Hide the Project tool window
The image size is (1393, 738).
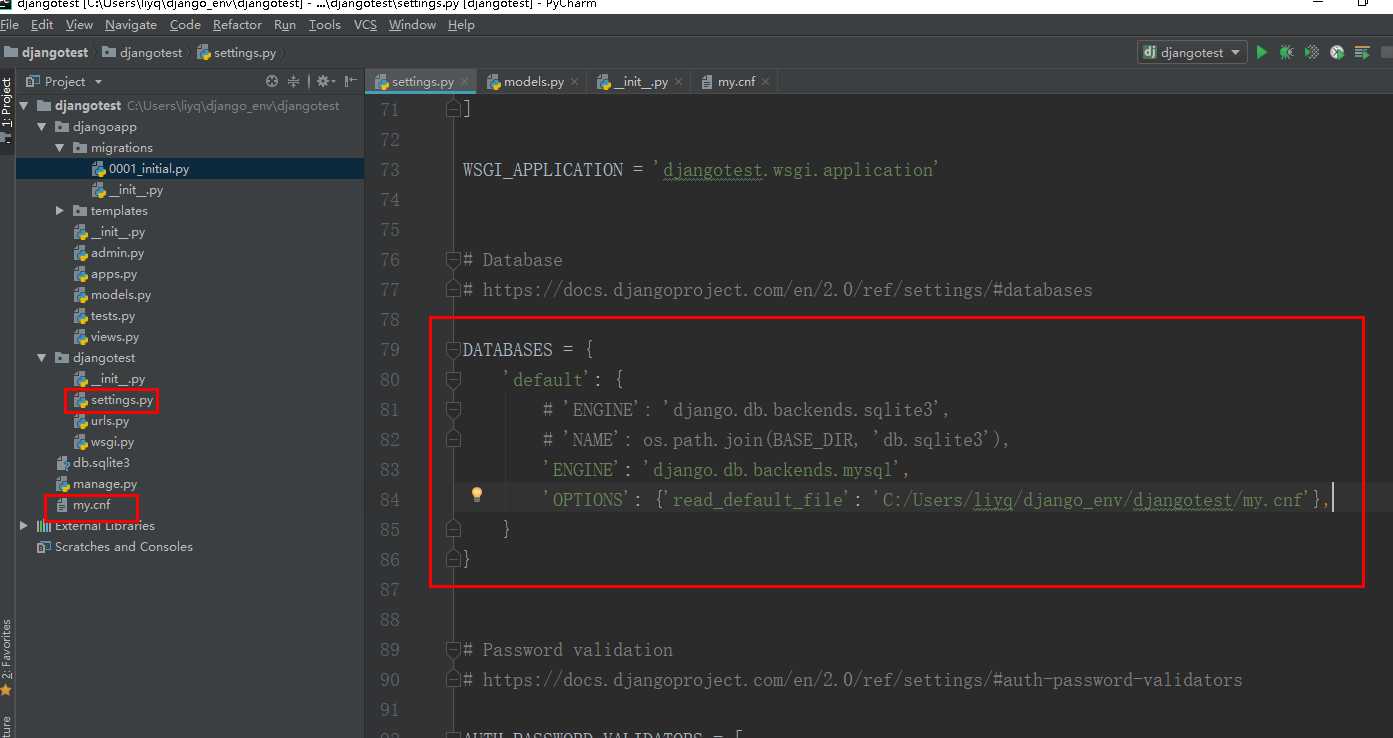pyautogui.click(x=350, y=81)
